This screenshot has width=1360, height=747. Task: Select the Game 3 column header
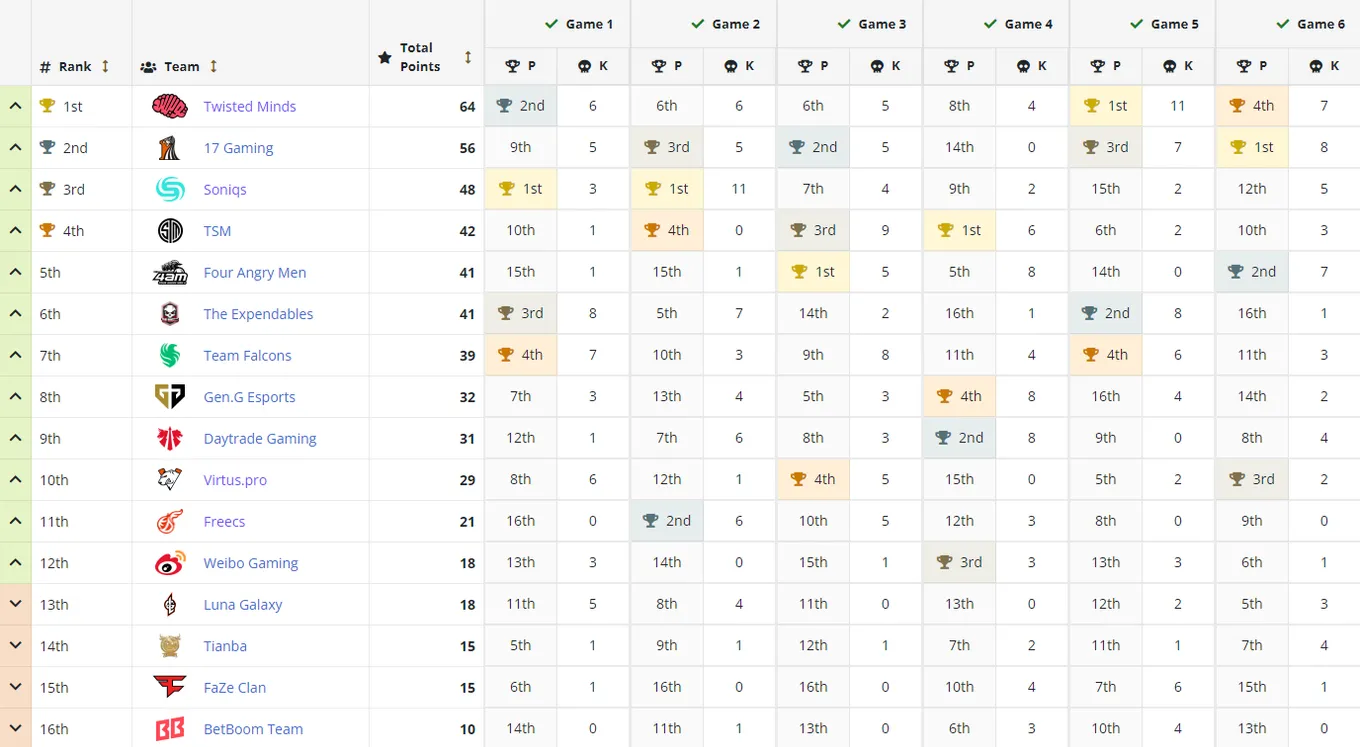850,24
